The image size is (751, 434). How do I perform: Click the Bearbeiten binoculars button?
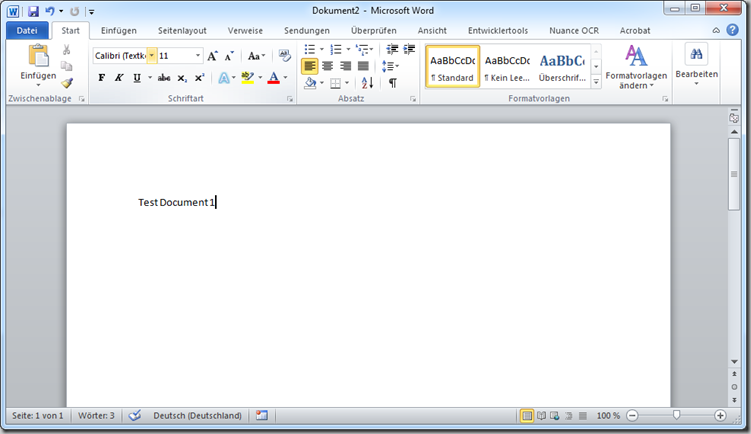click(696, 65)
